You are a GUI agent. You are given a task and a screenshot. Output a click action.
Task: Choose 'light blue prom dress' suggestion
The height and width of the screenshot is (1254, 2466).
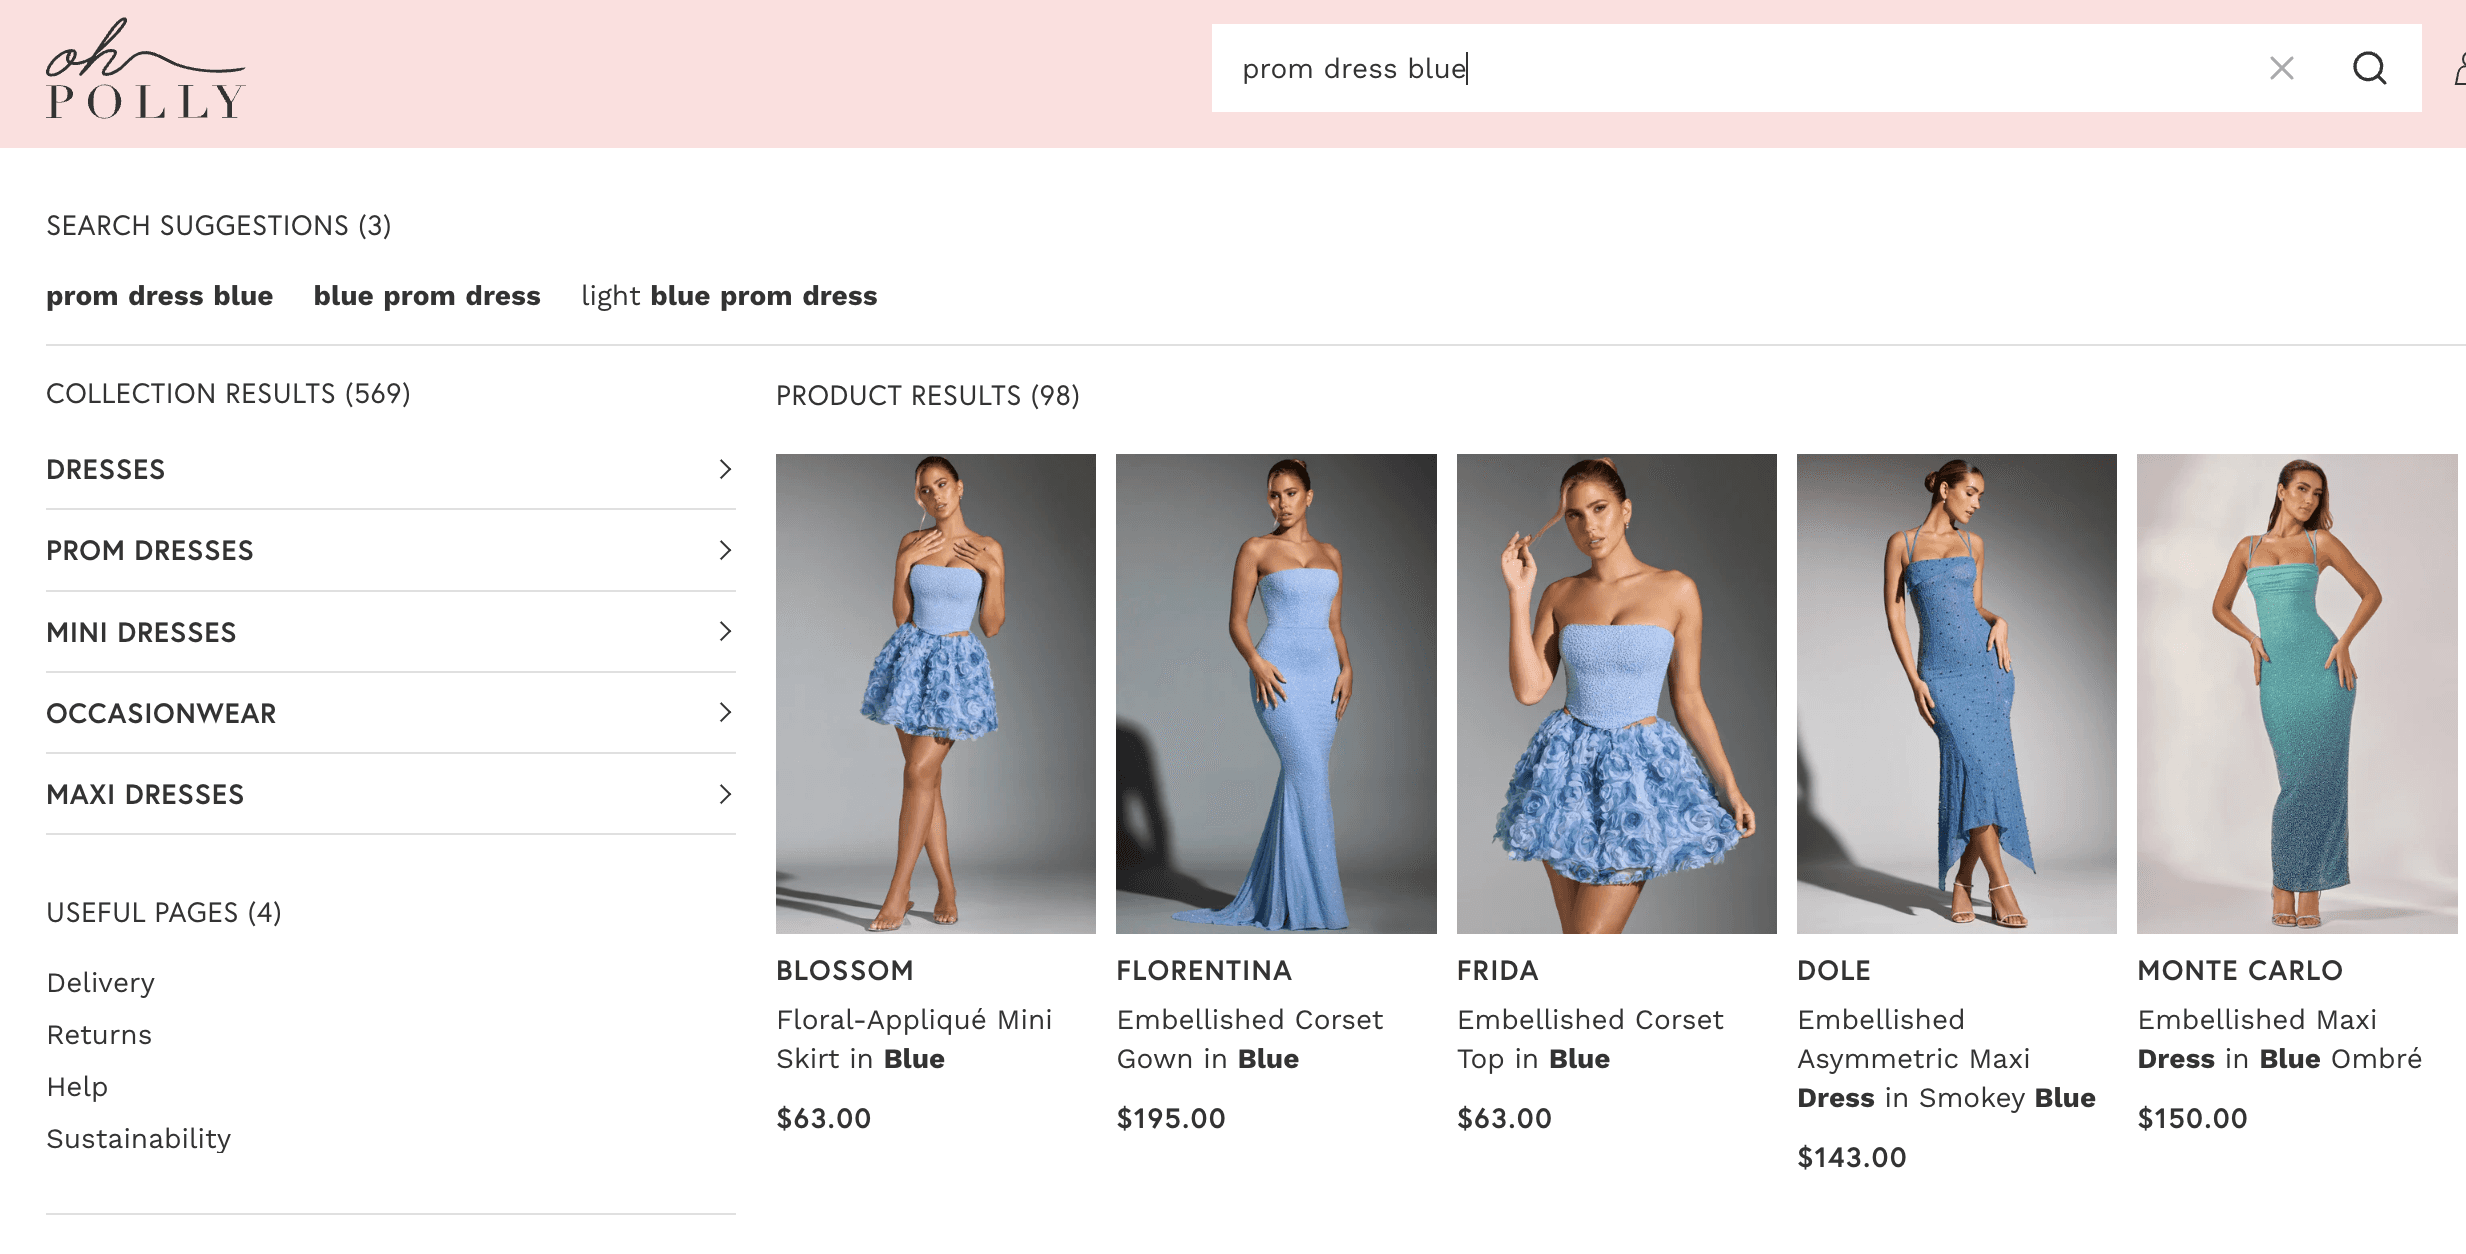[729, 296]
